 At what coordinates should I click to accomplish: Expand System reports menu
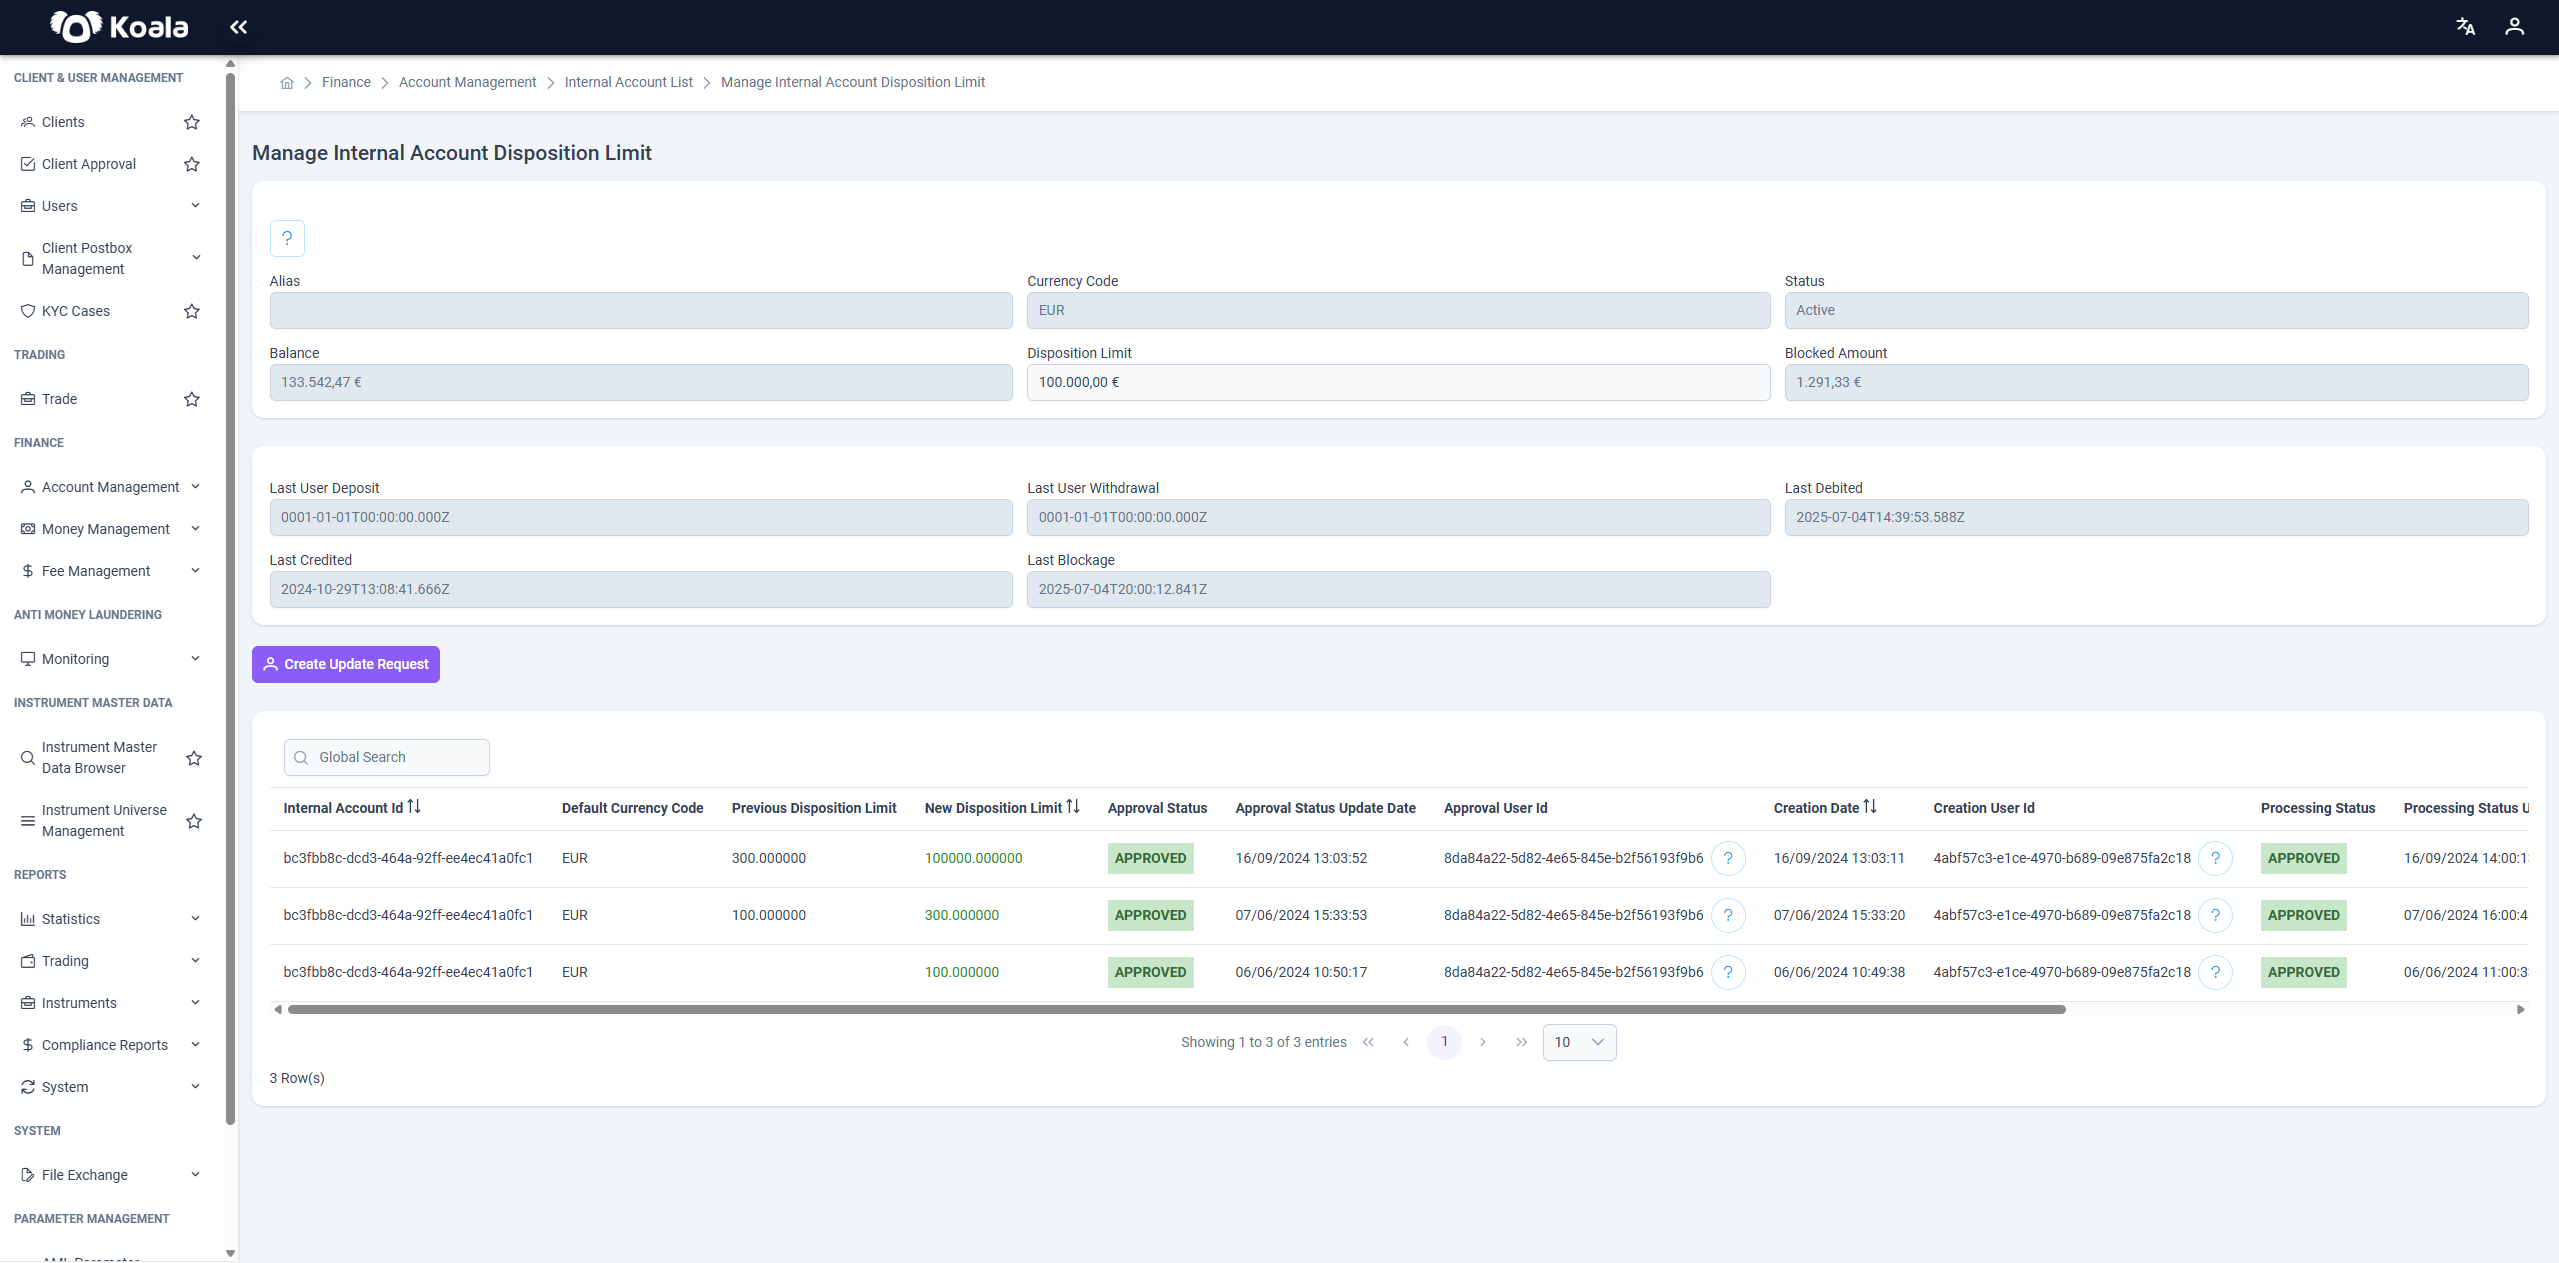pyautogui.click(x=196, y=1087)
